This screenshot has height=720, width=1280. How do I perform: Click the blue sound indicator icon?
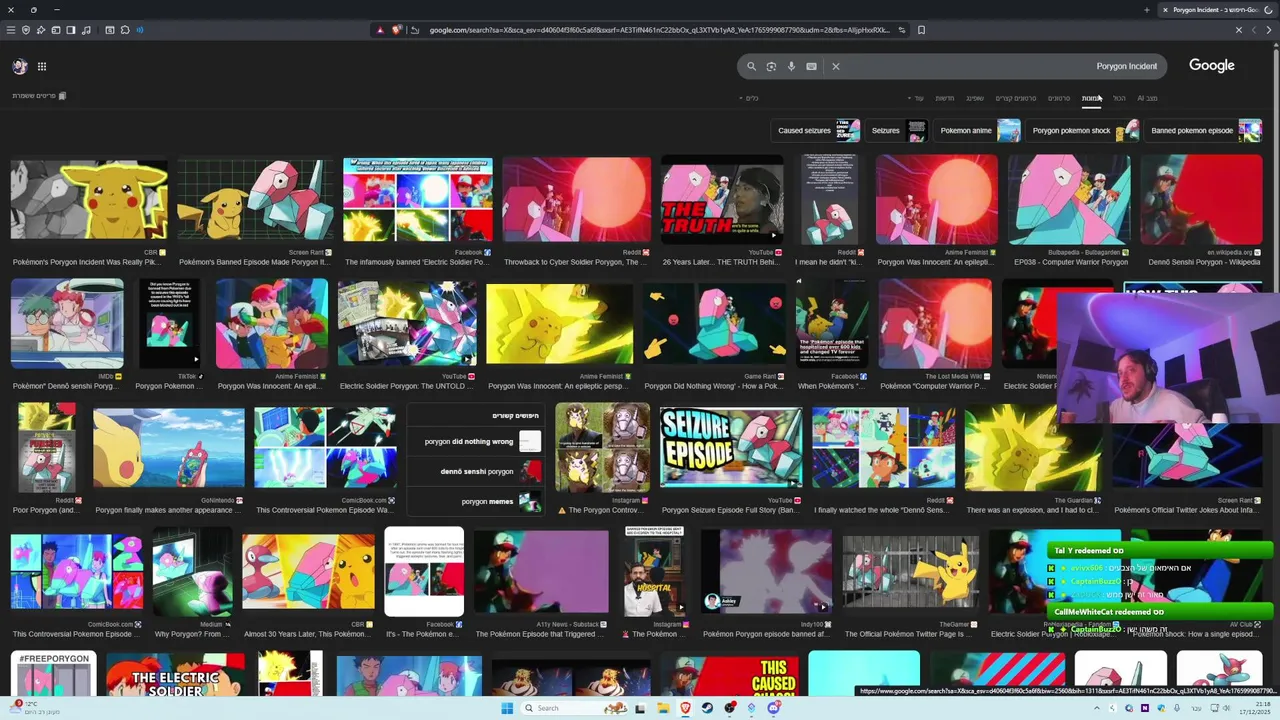click(139, 30)
